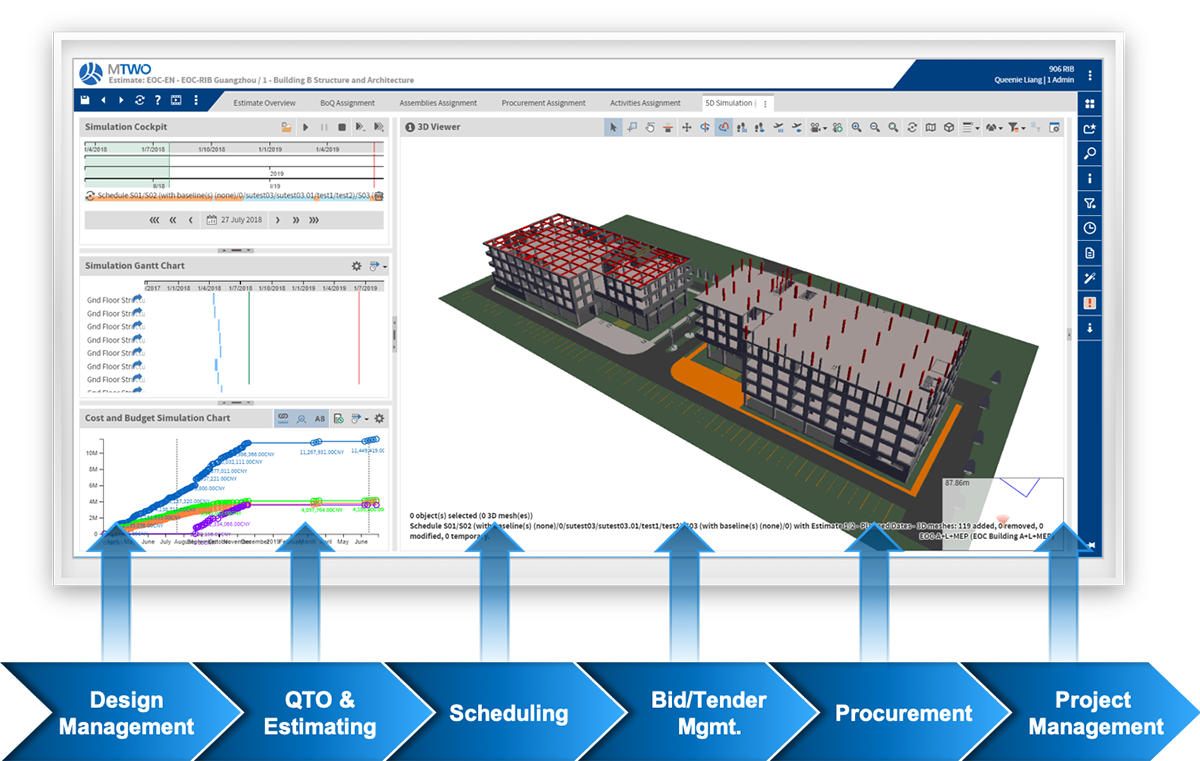
Task: Step forward with single right chevron
Action: (x=277, y=220)
